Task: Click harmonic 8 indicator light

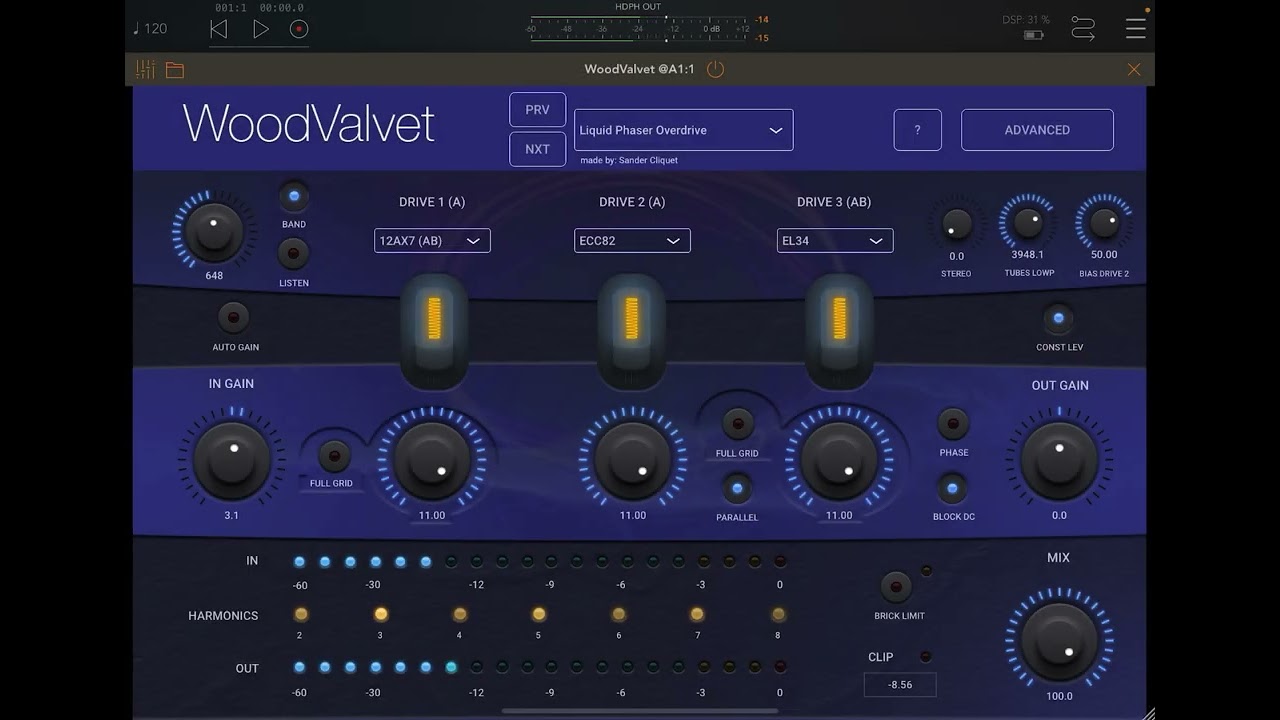Action: click(x=778, y=614)
